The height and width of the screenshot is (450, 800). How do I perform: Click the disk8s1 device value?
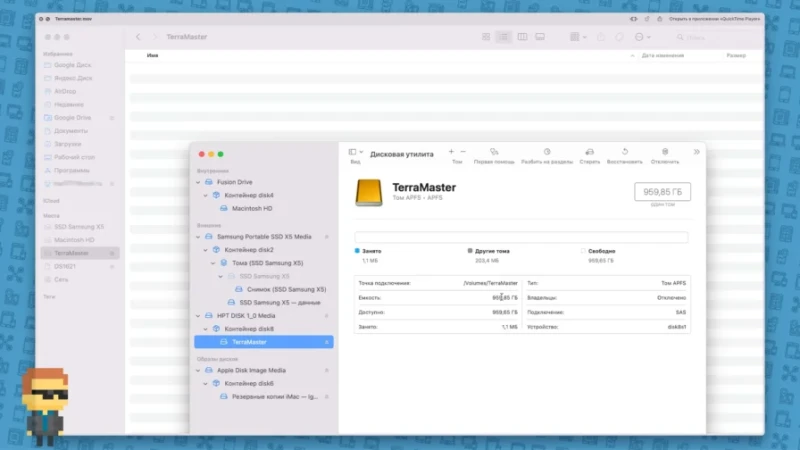click(677, 327)
